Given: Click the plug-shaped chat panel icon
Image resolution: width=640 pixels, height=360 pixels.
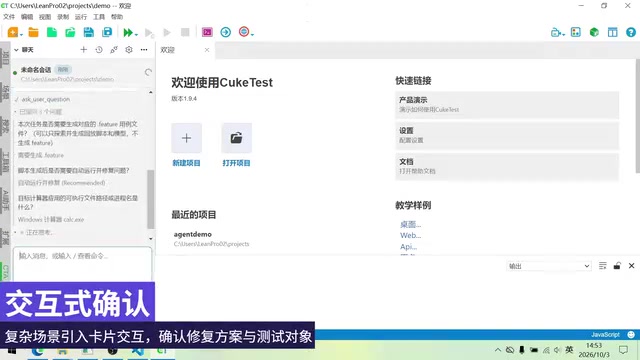Looking at the screenshot, I should pyautogui.click(x=114, y=49).
